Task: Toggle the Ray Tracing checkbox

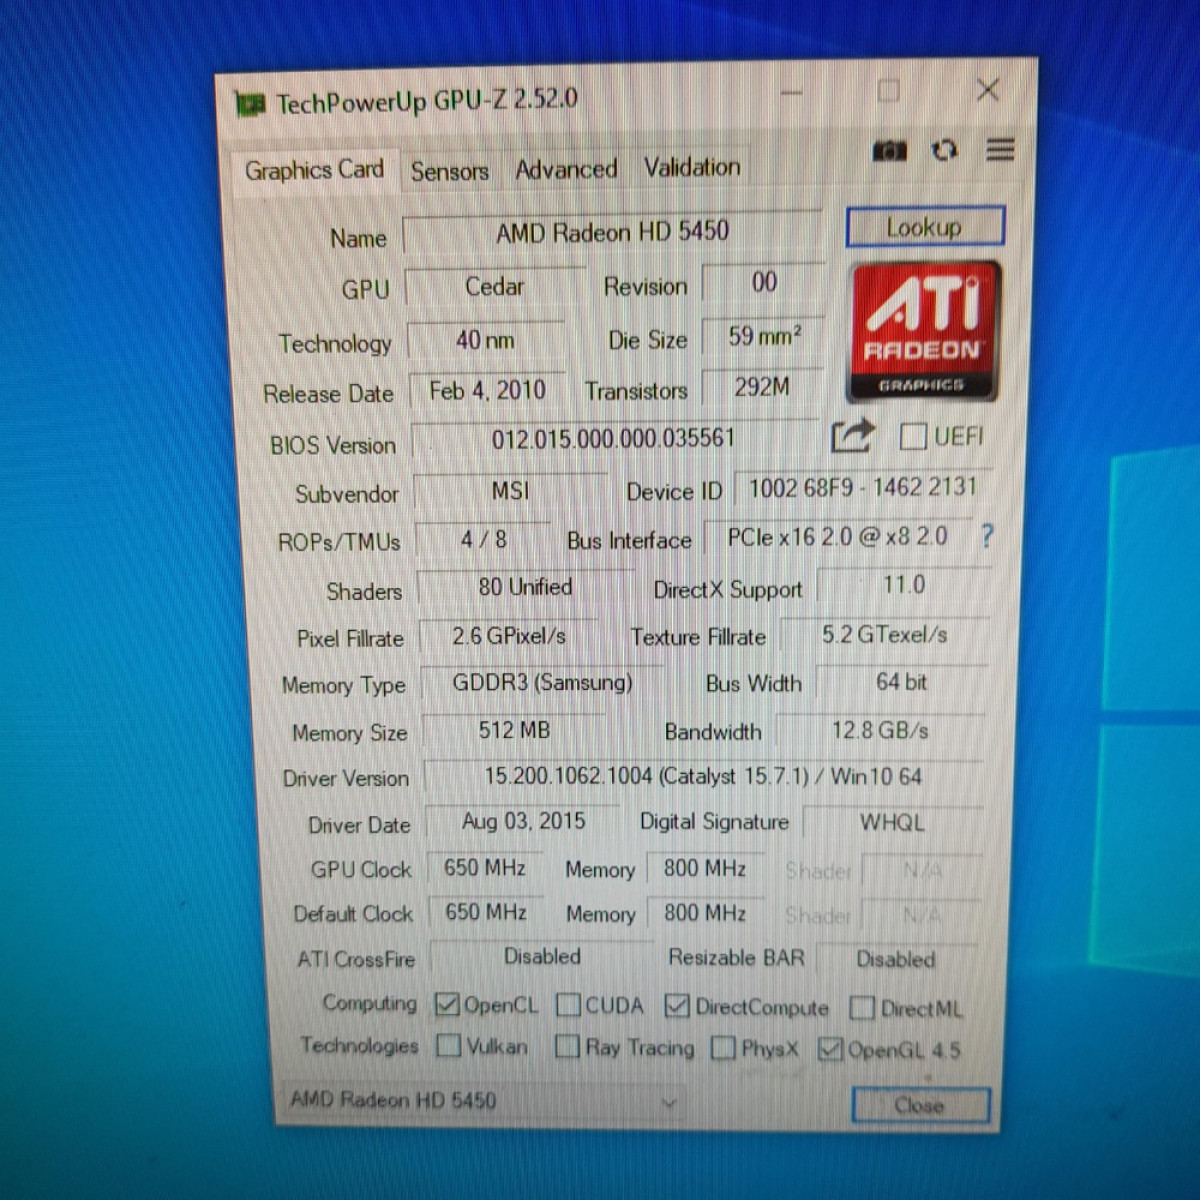Action: (567, 1046)
